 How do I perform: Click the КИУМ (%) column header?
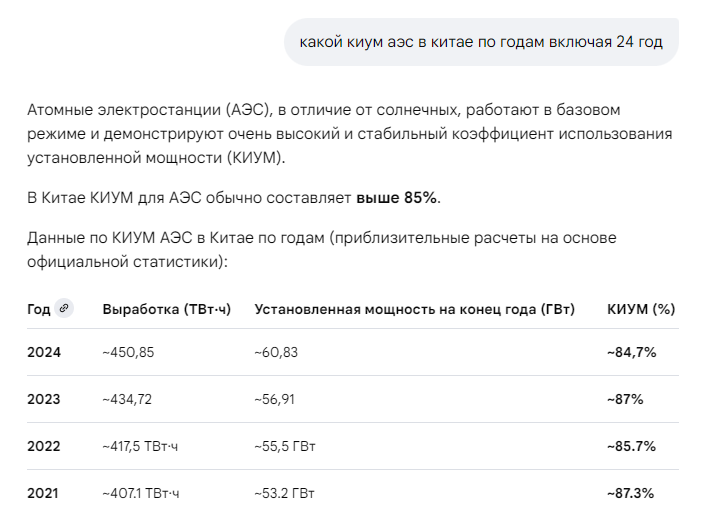click(x=641, y=309)
